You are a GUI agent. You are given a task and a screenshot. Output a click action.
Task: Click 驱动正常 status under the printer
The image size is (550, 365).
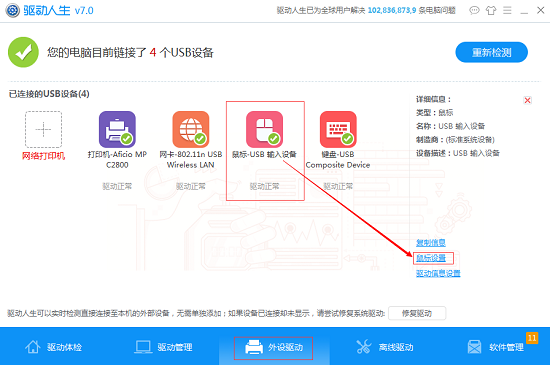click(117, 186)
